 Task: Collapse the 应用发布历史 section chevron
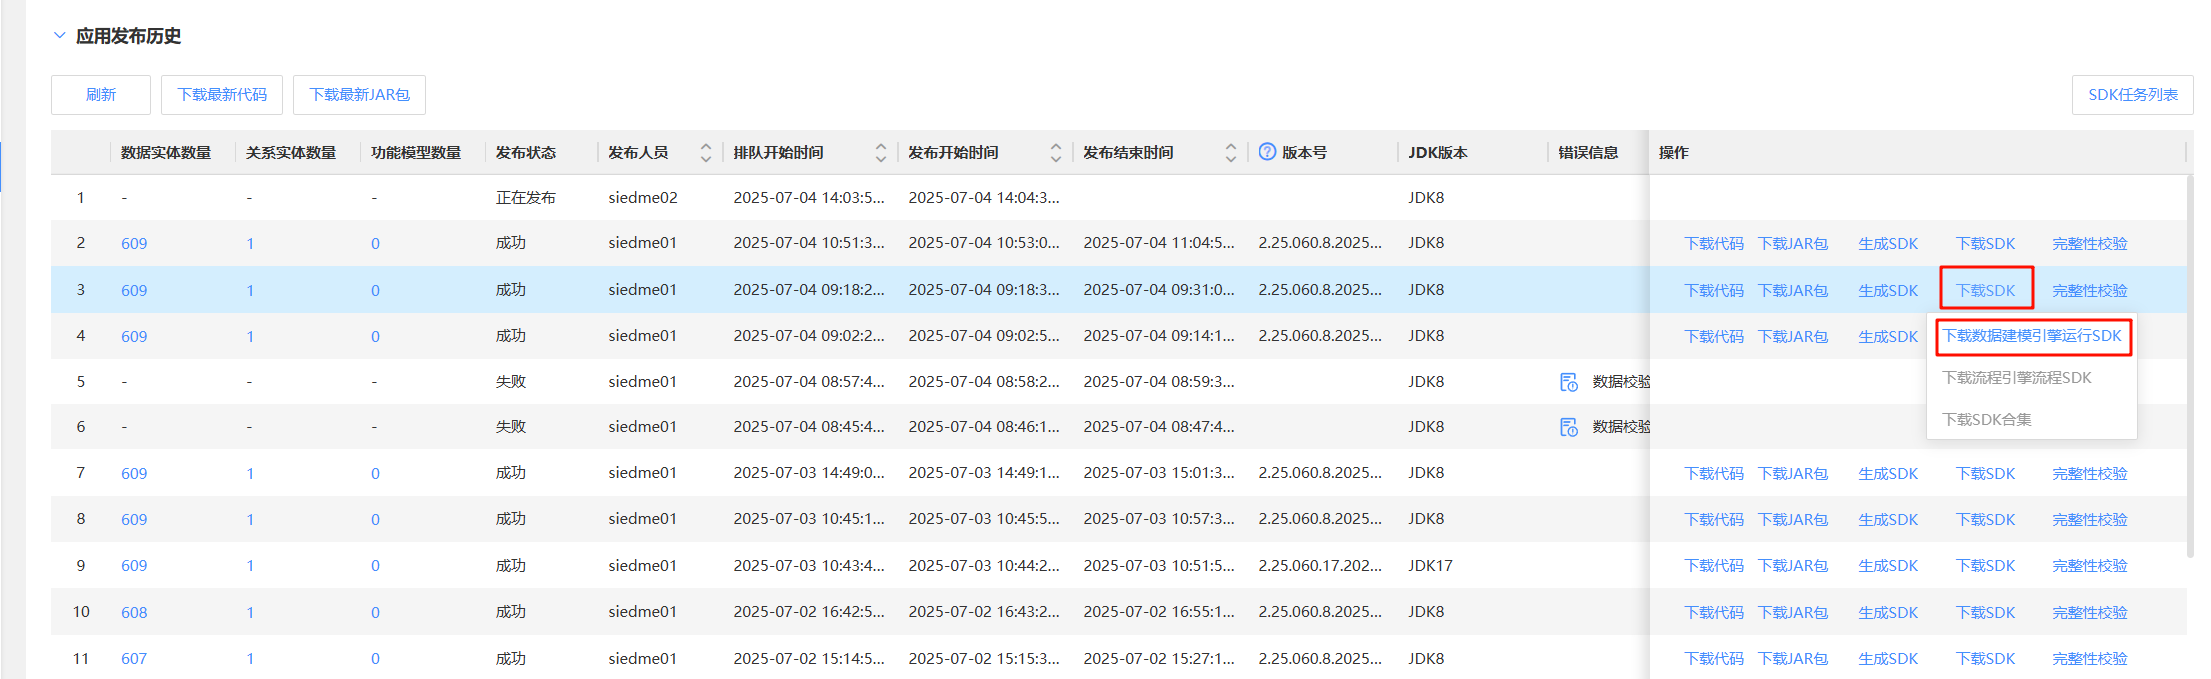pos(60,36)
